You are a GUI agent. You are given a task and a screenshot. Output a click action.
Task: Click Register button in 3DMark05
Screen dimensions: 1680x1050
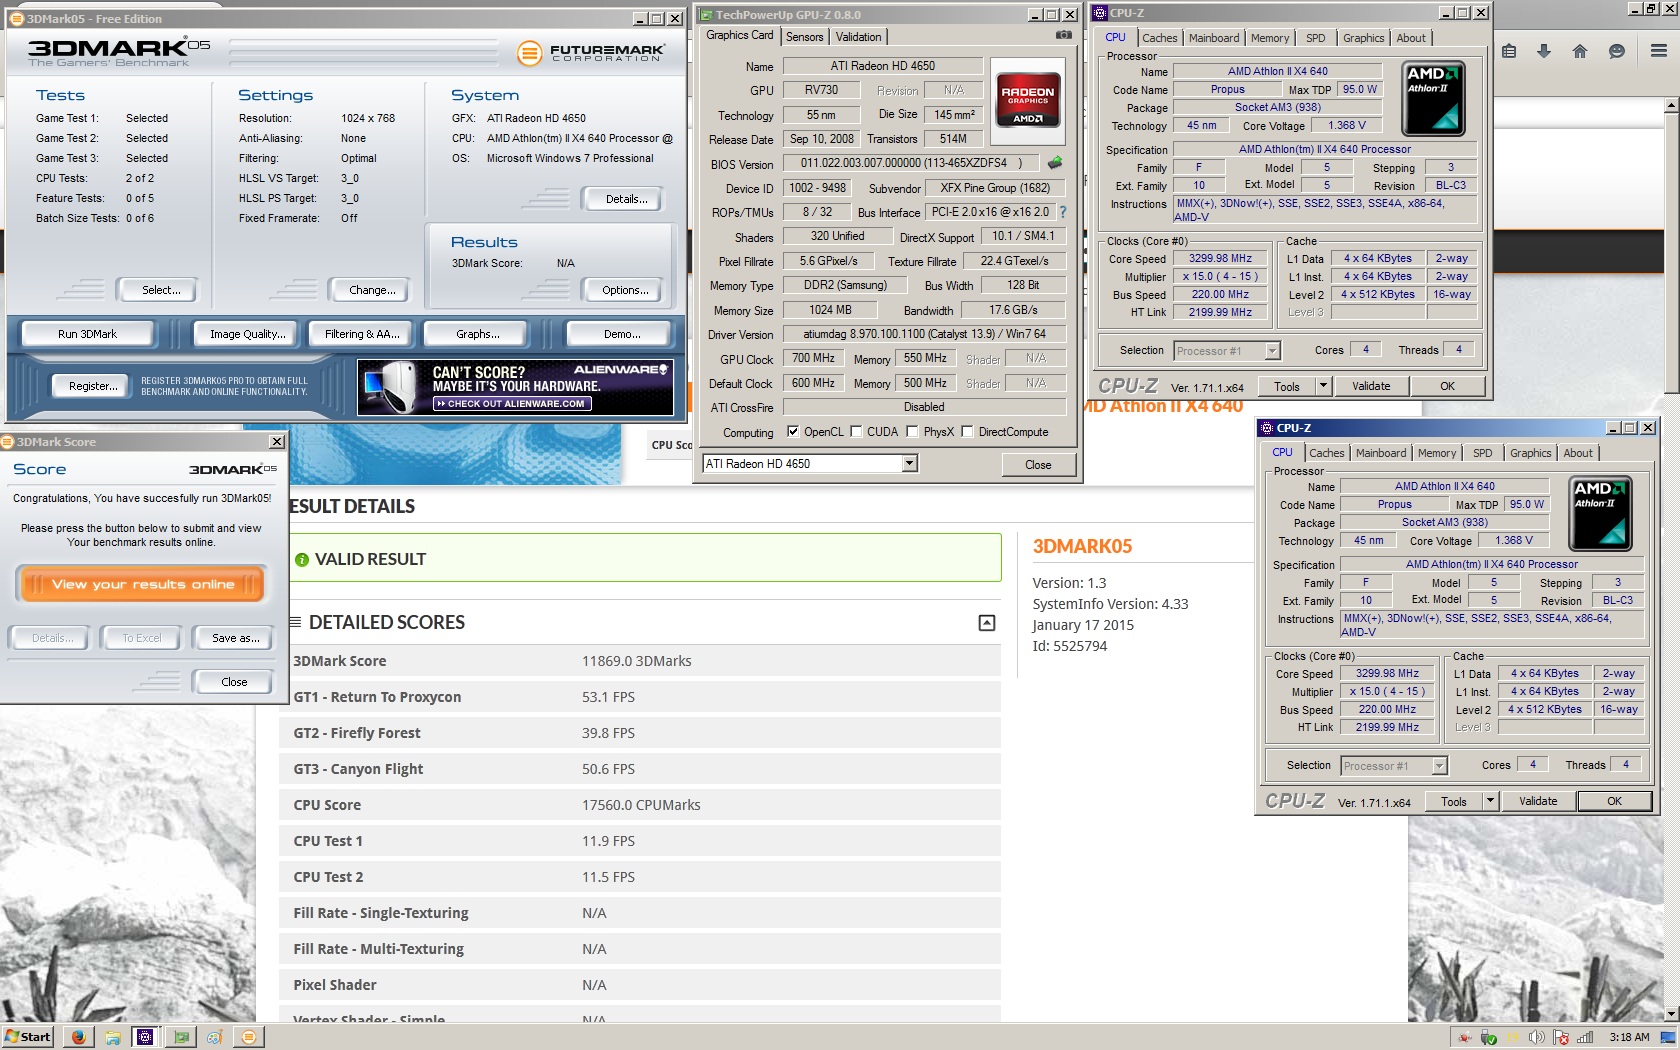pos(92,386)
